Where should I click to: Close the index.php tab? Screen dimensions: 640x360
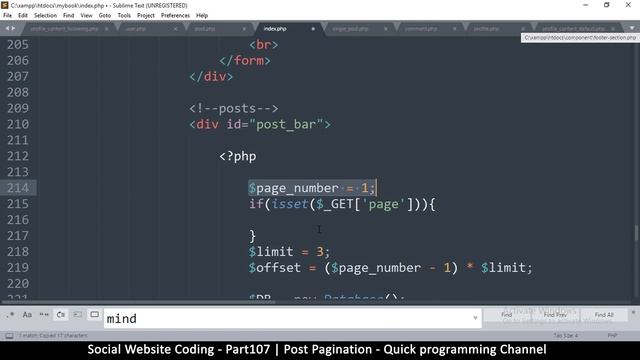pos(313,29)
